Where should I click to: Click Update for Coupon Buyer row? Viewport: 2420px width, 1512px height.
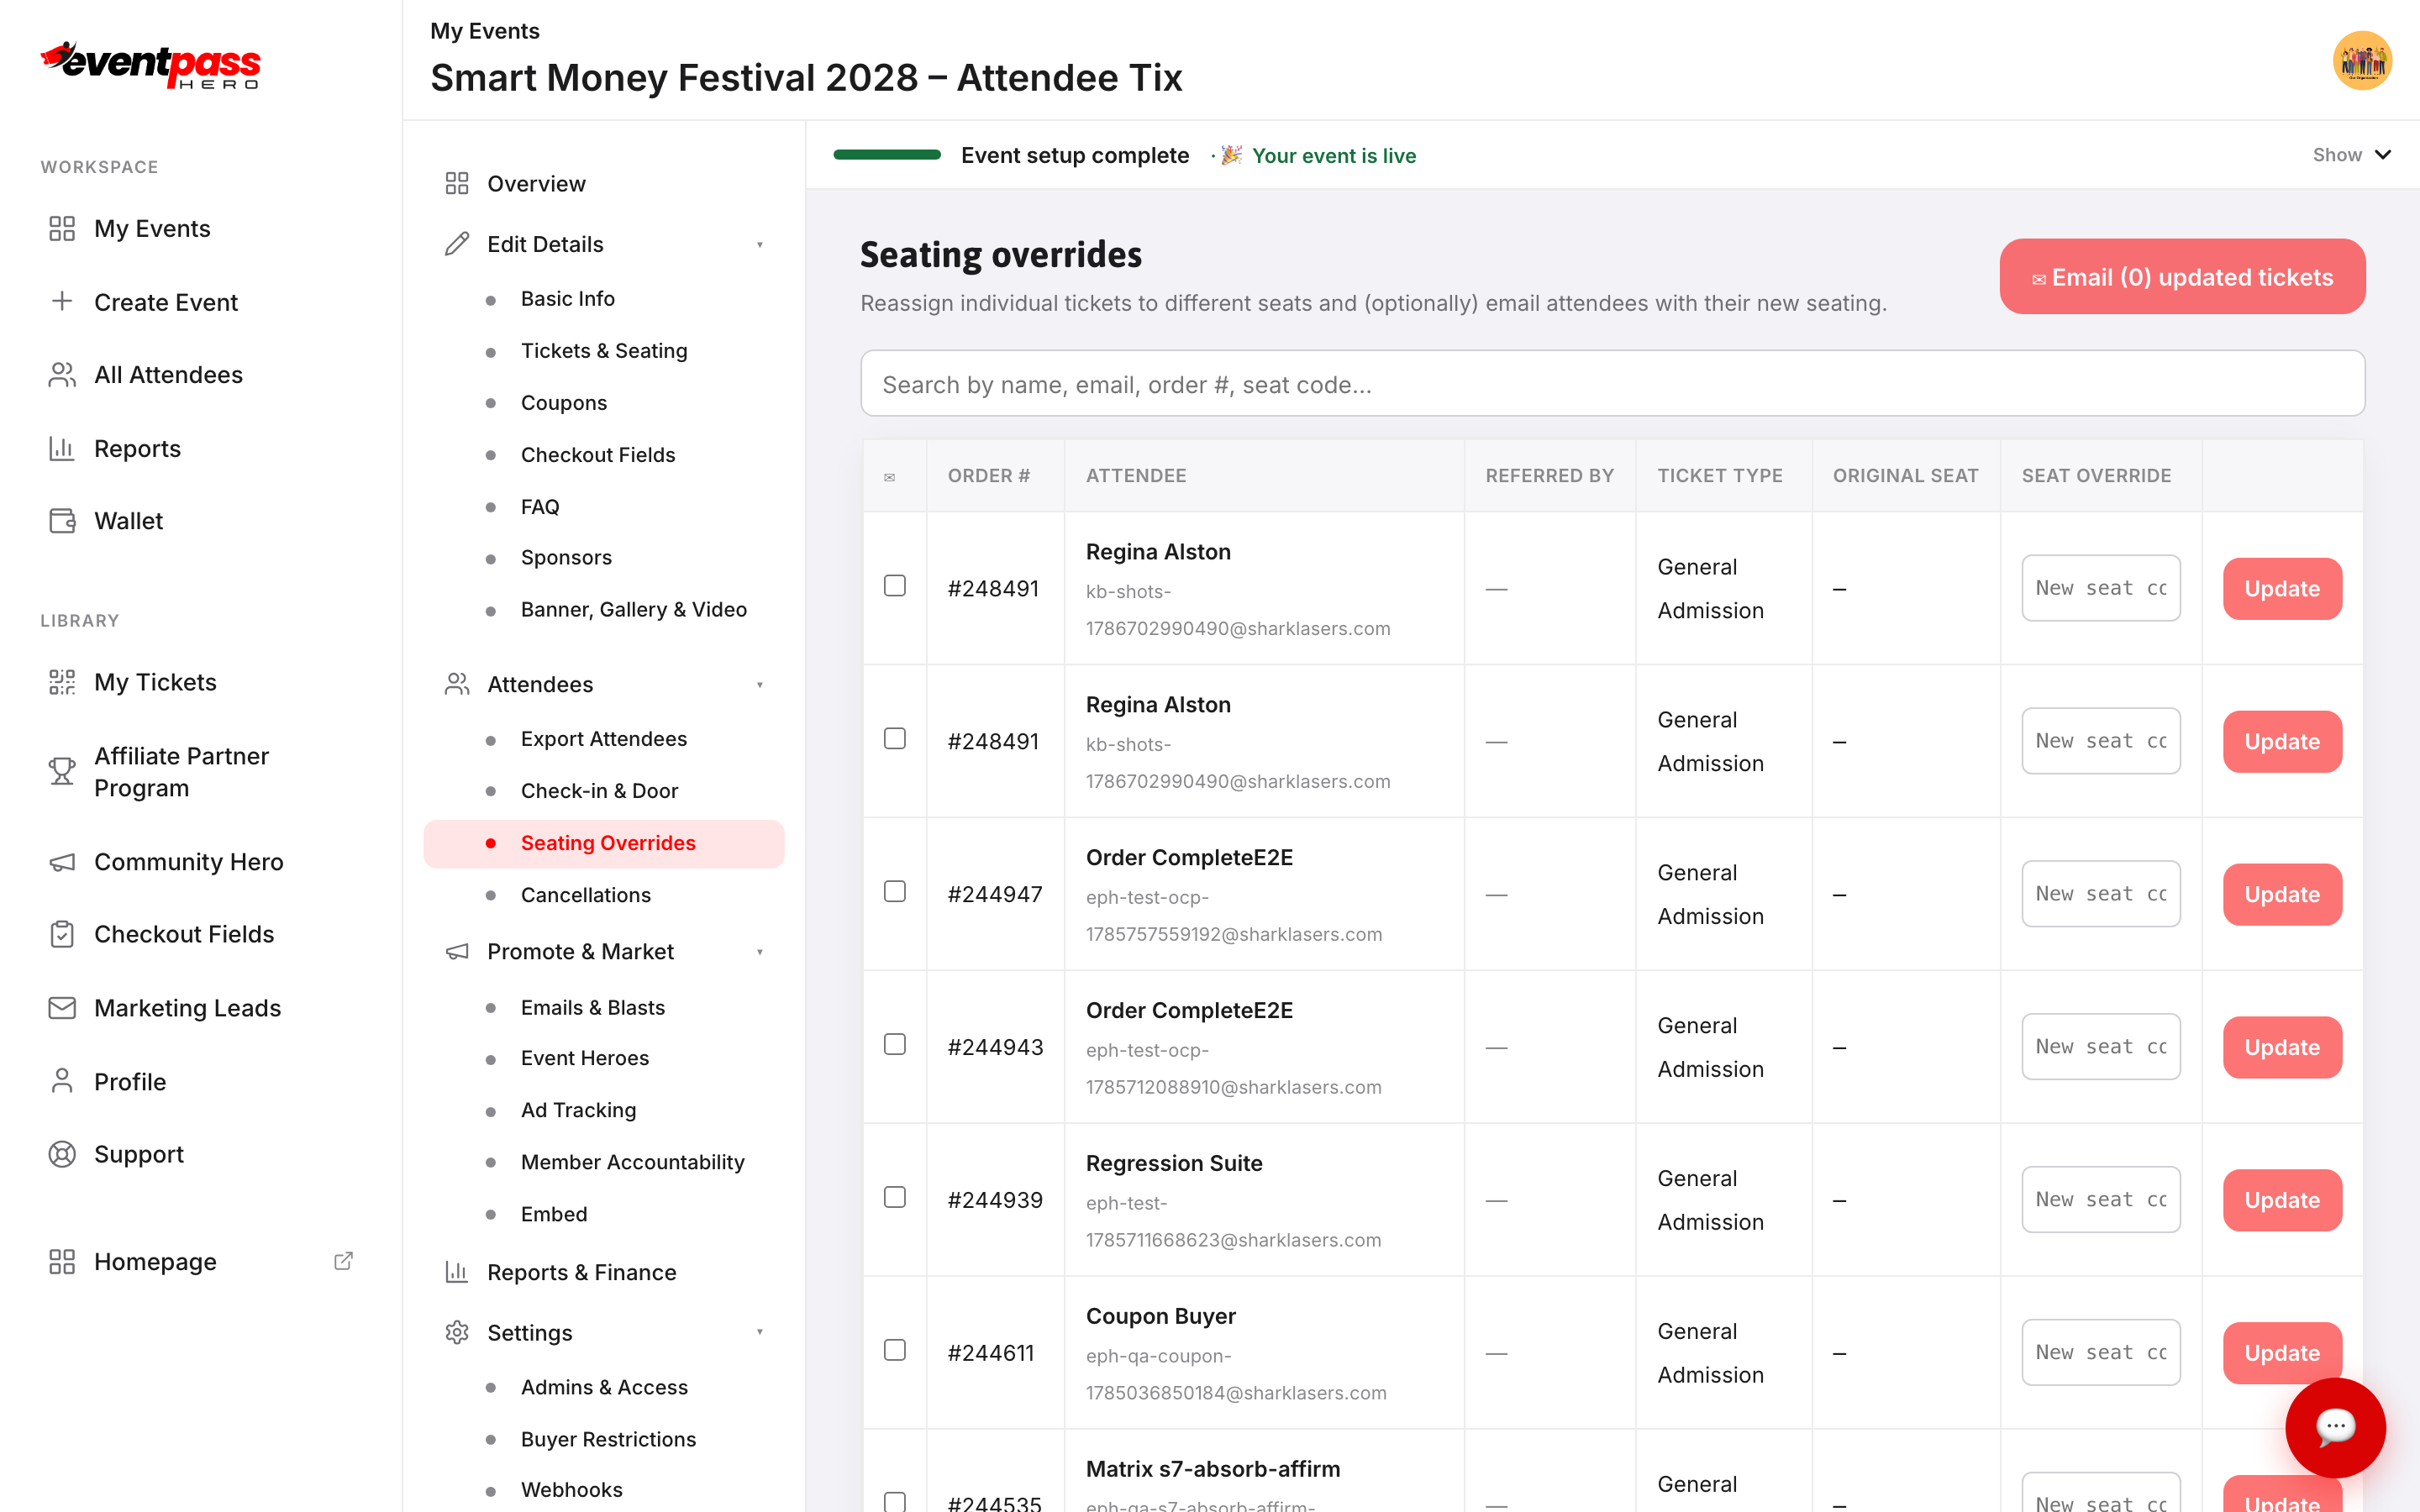coord(2282,1353)
